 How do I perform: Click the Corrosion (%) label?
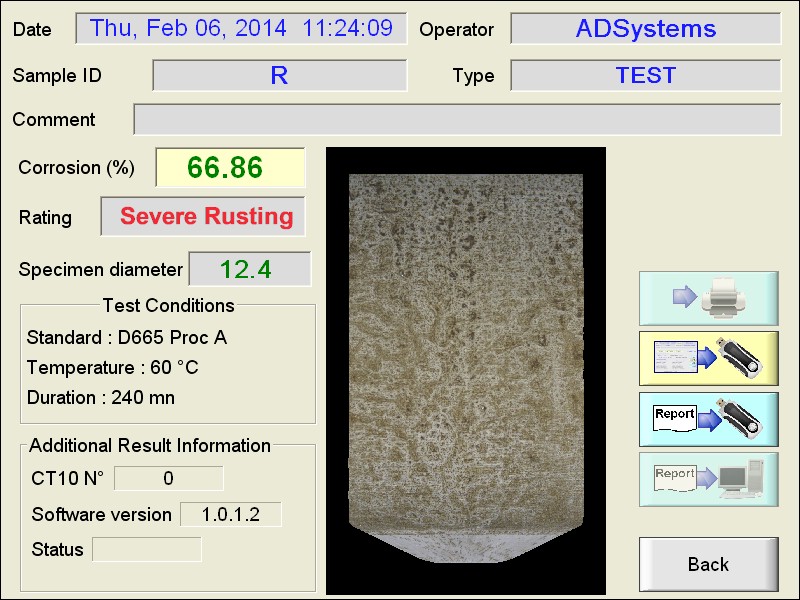(77, 167)
